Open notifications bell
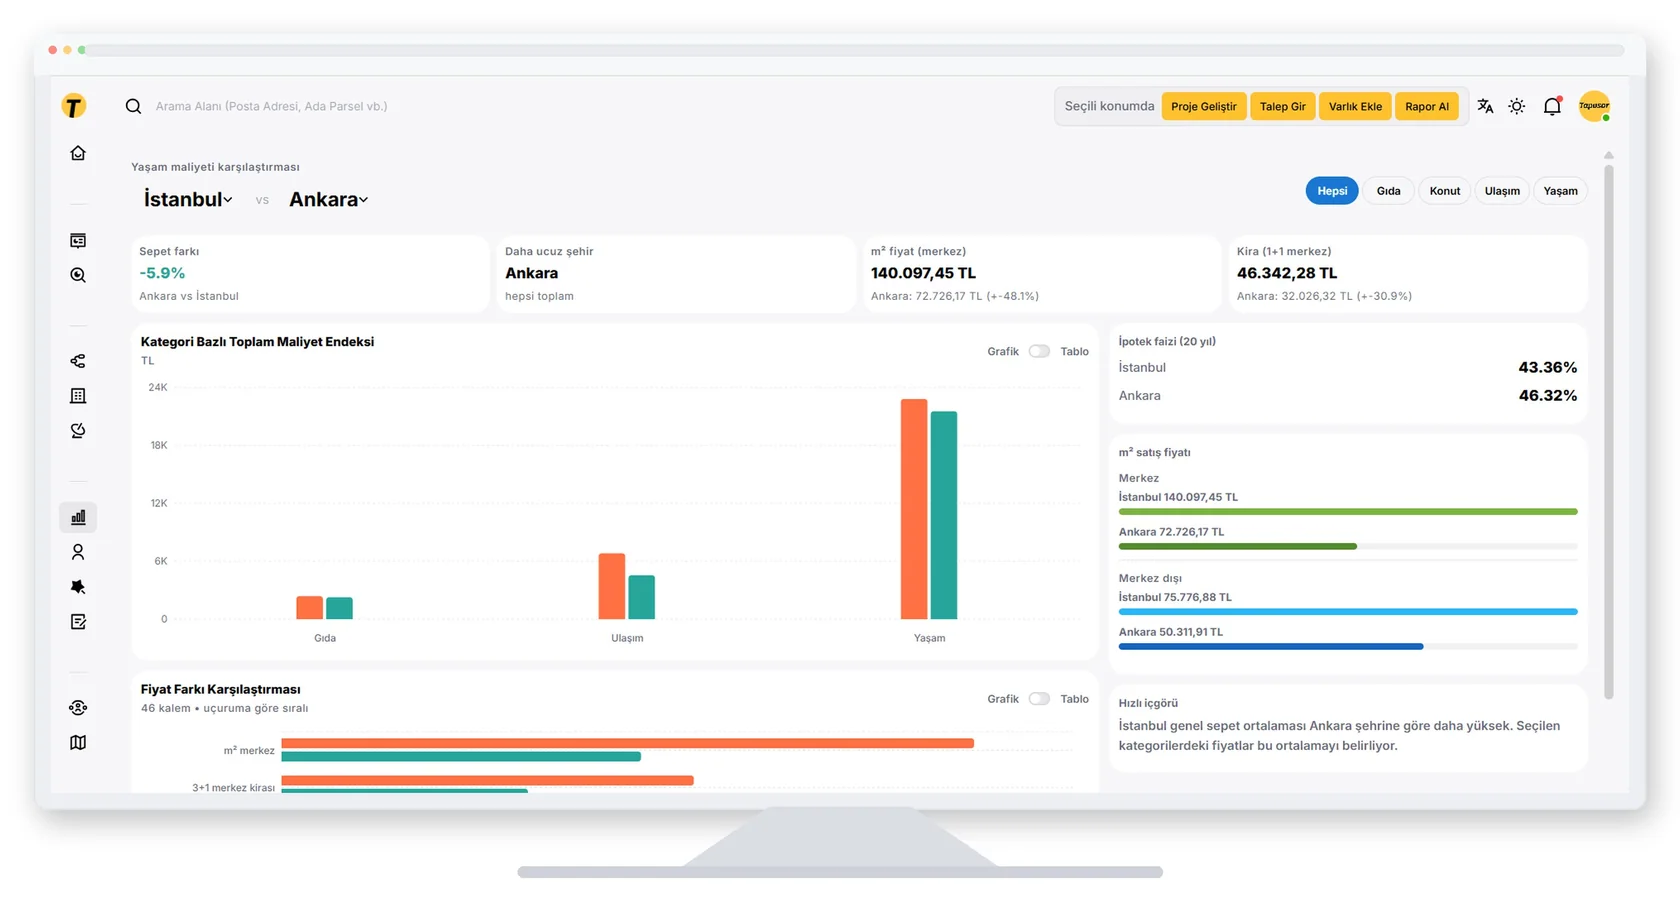This screenshot has height=917, width=1680. 1552,106
